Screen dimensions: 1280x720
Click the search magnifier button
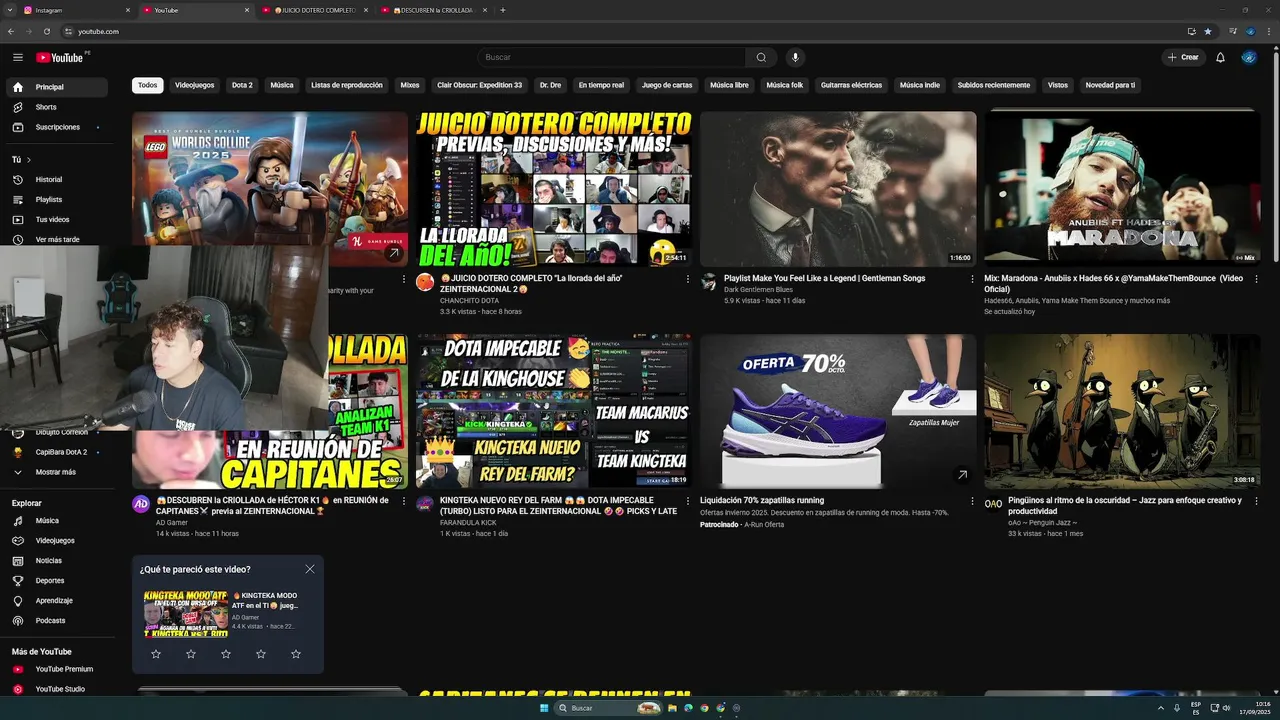click(761, 57)
